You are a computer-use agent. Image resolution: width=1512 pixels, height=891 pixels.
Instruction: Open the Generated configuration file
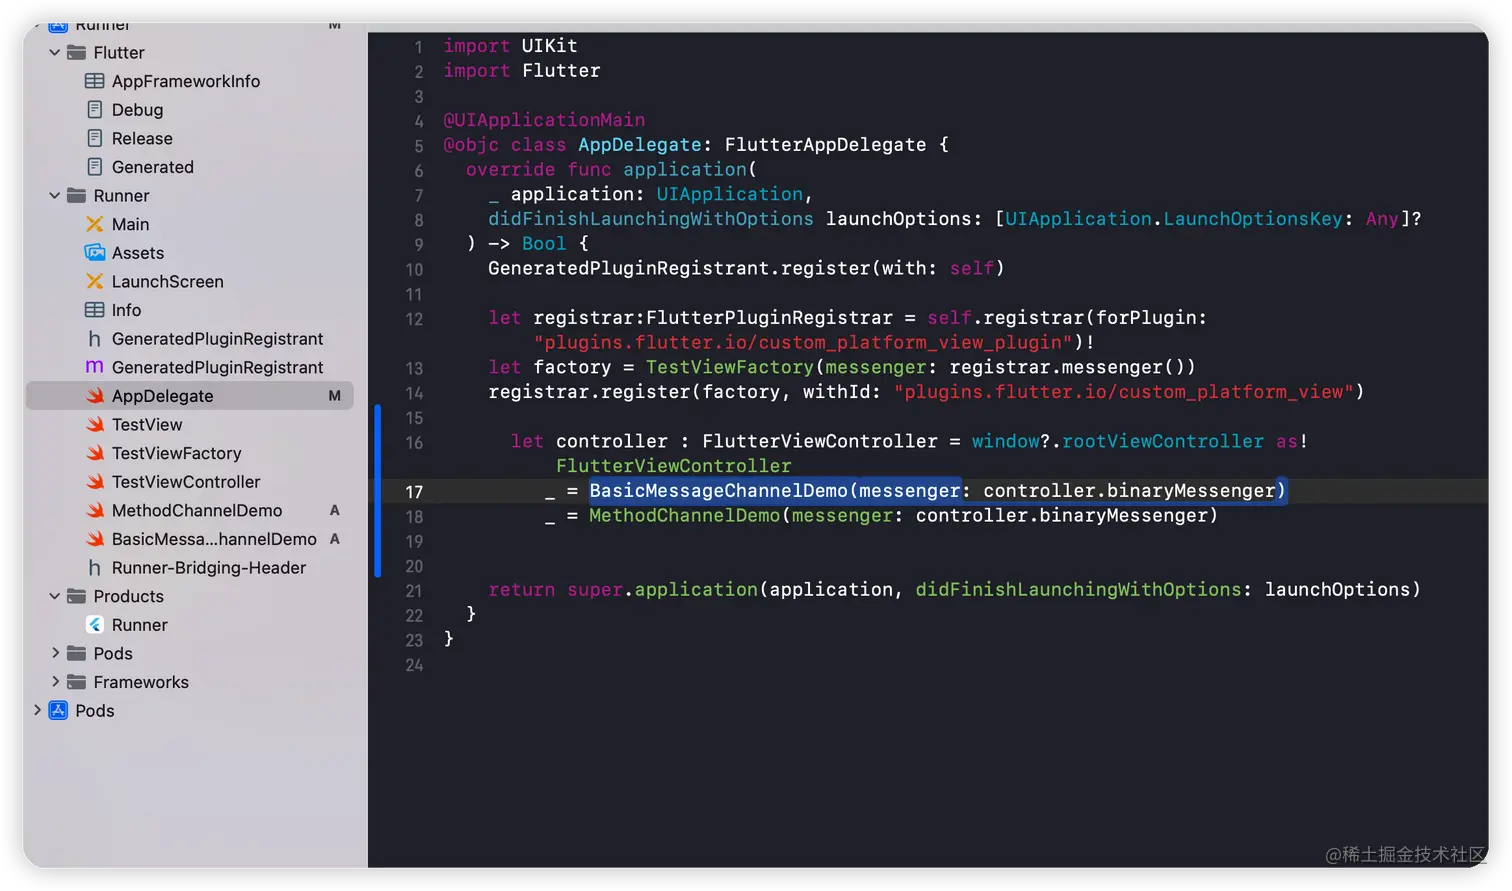(153, 167)
